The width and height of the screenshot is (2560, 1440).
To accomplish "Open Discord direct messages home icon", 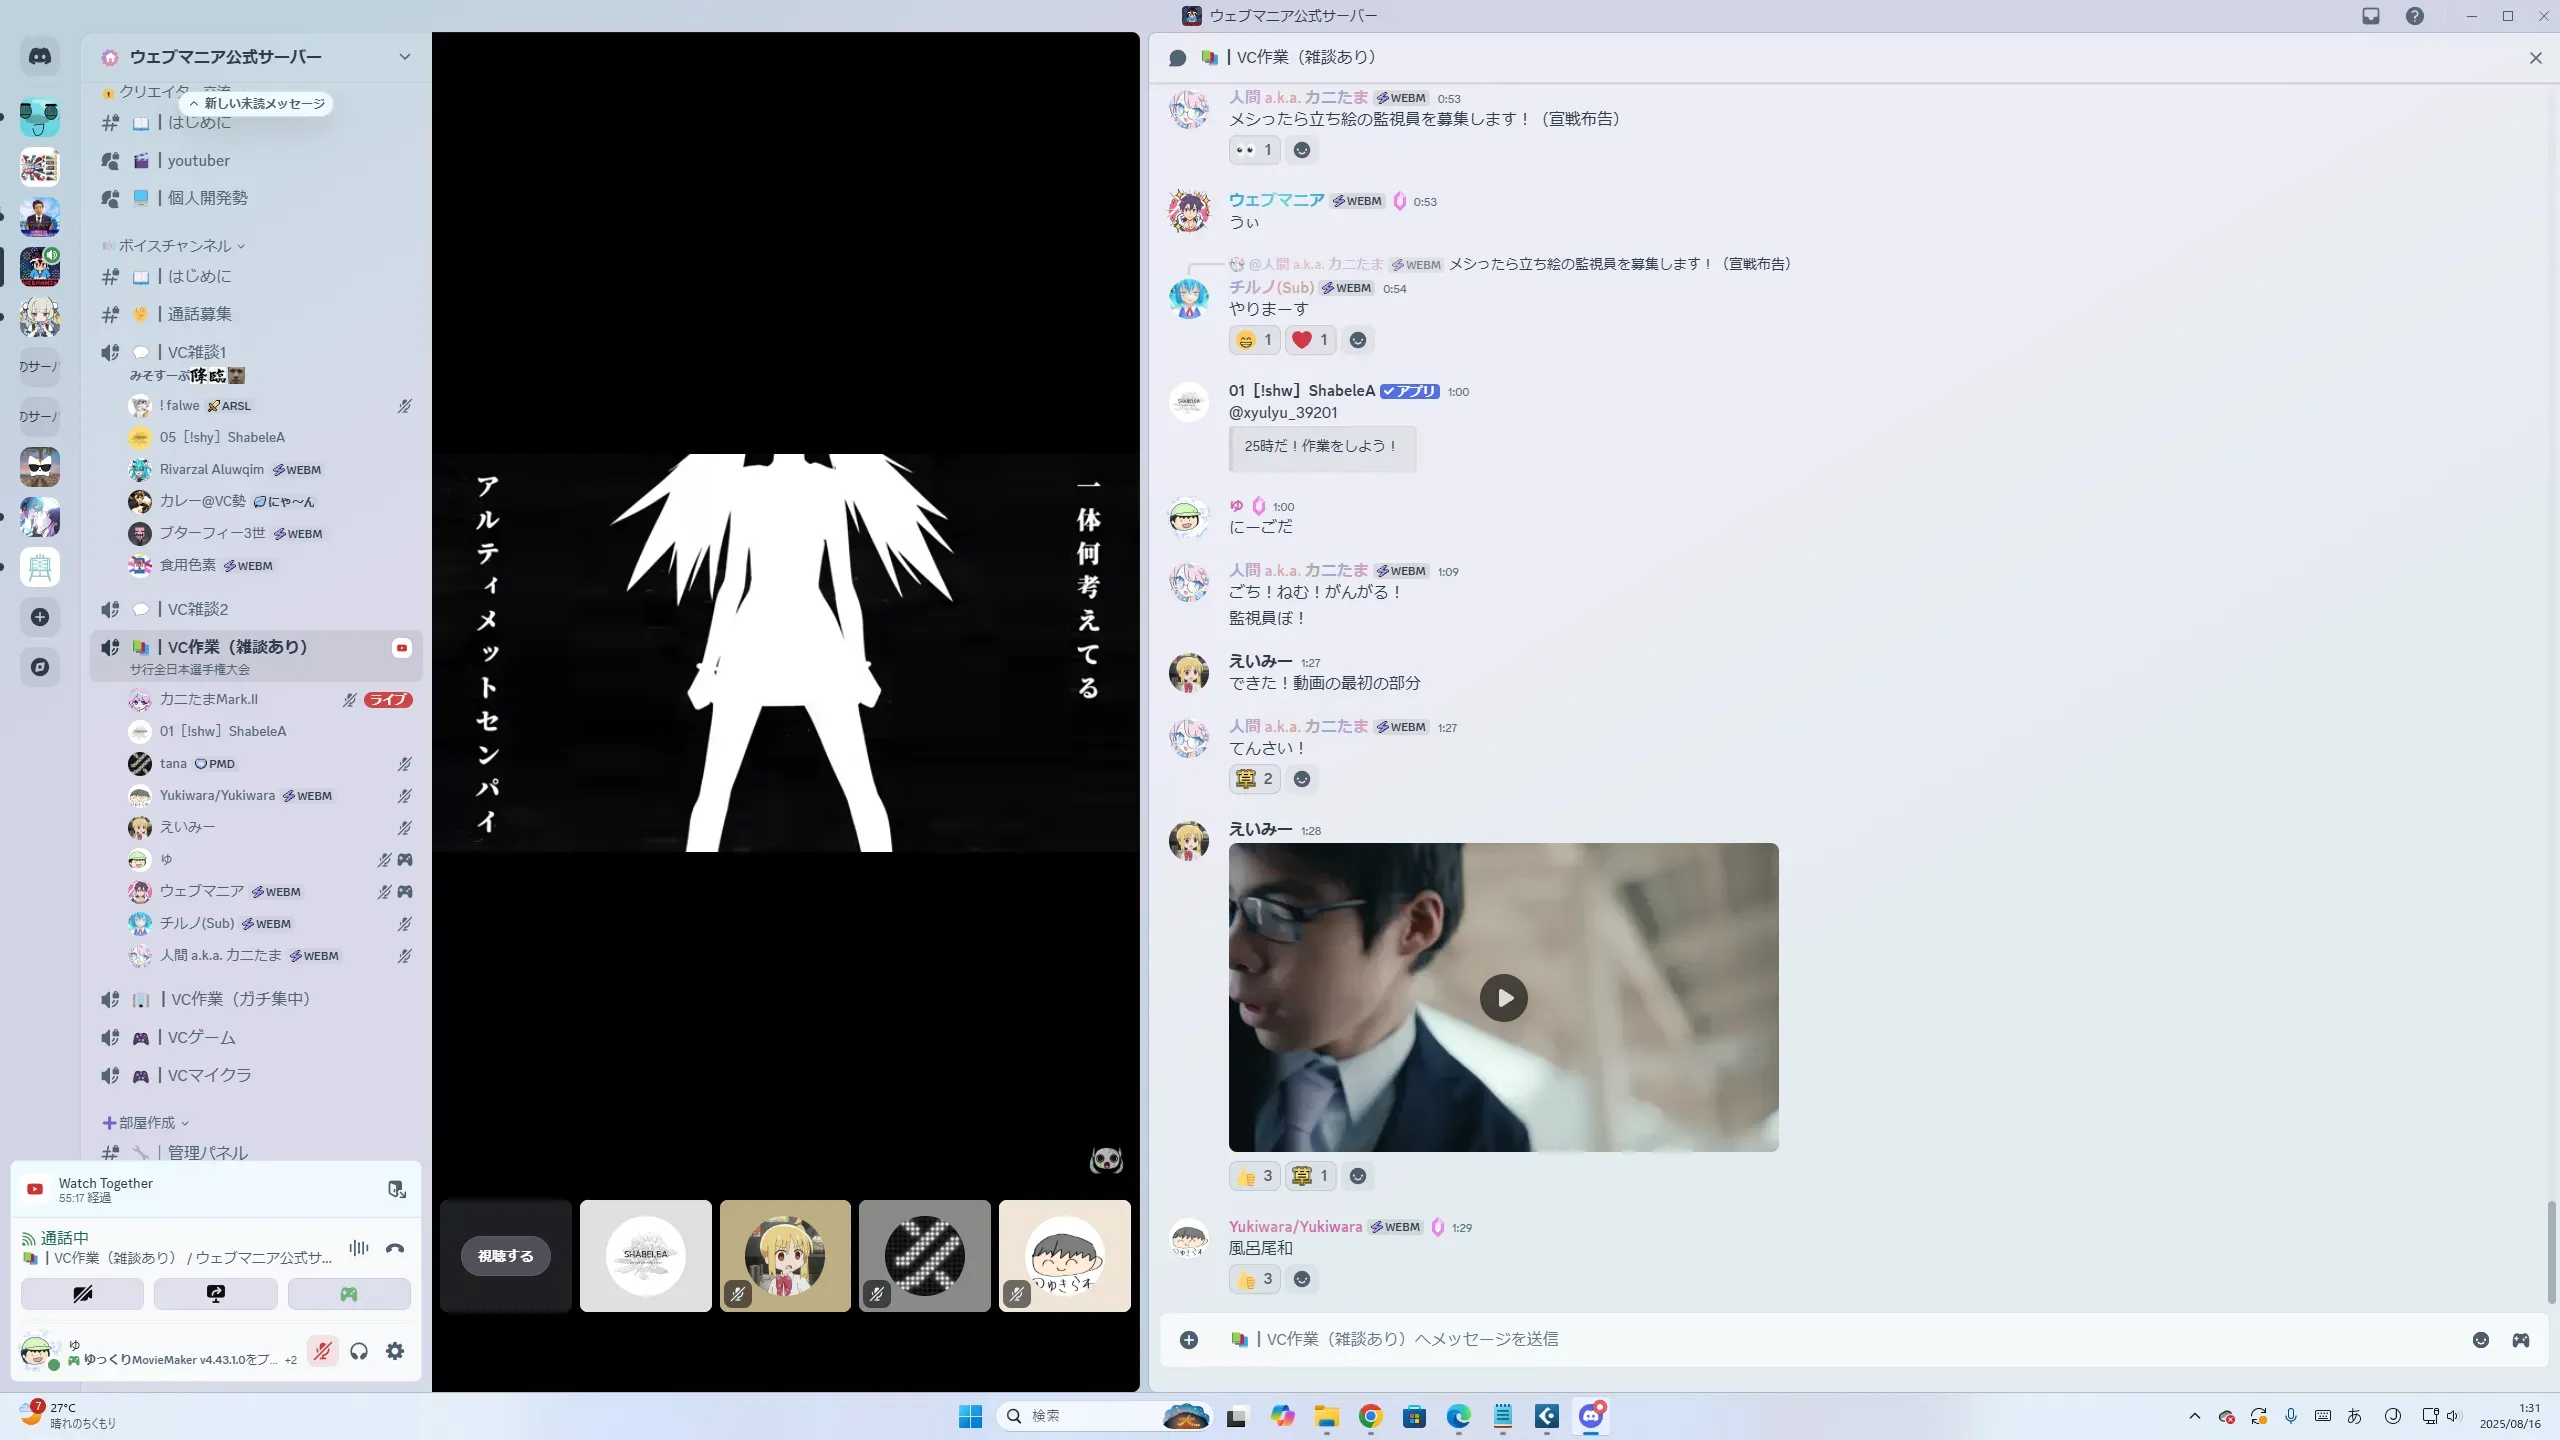I will pos(40,57).
